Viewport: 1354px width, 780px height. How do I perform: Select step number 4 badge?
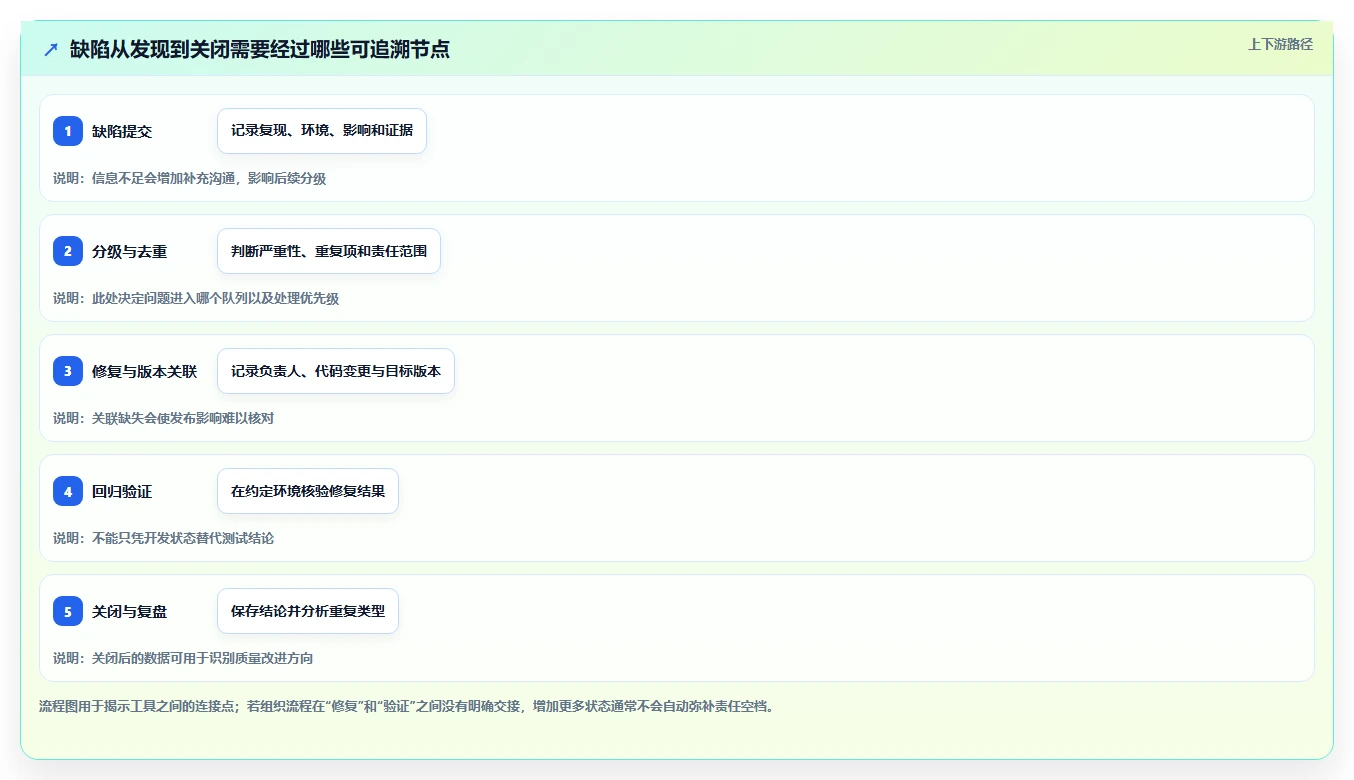[68, 491]
